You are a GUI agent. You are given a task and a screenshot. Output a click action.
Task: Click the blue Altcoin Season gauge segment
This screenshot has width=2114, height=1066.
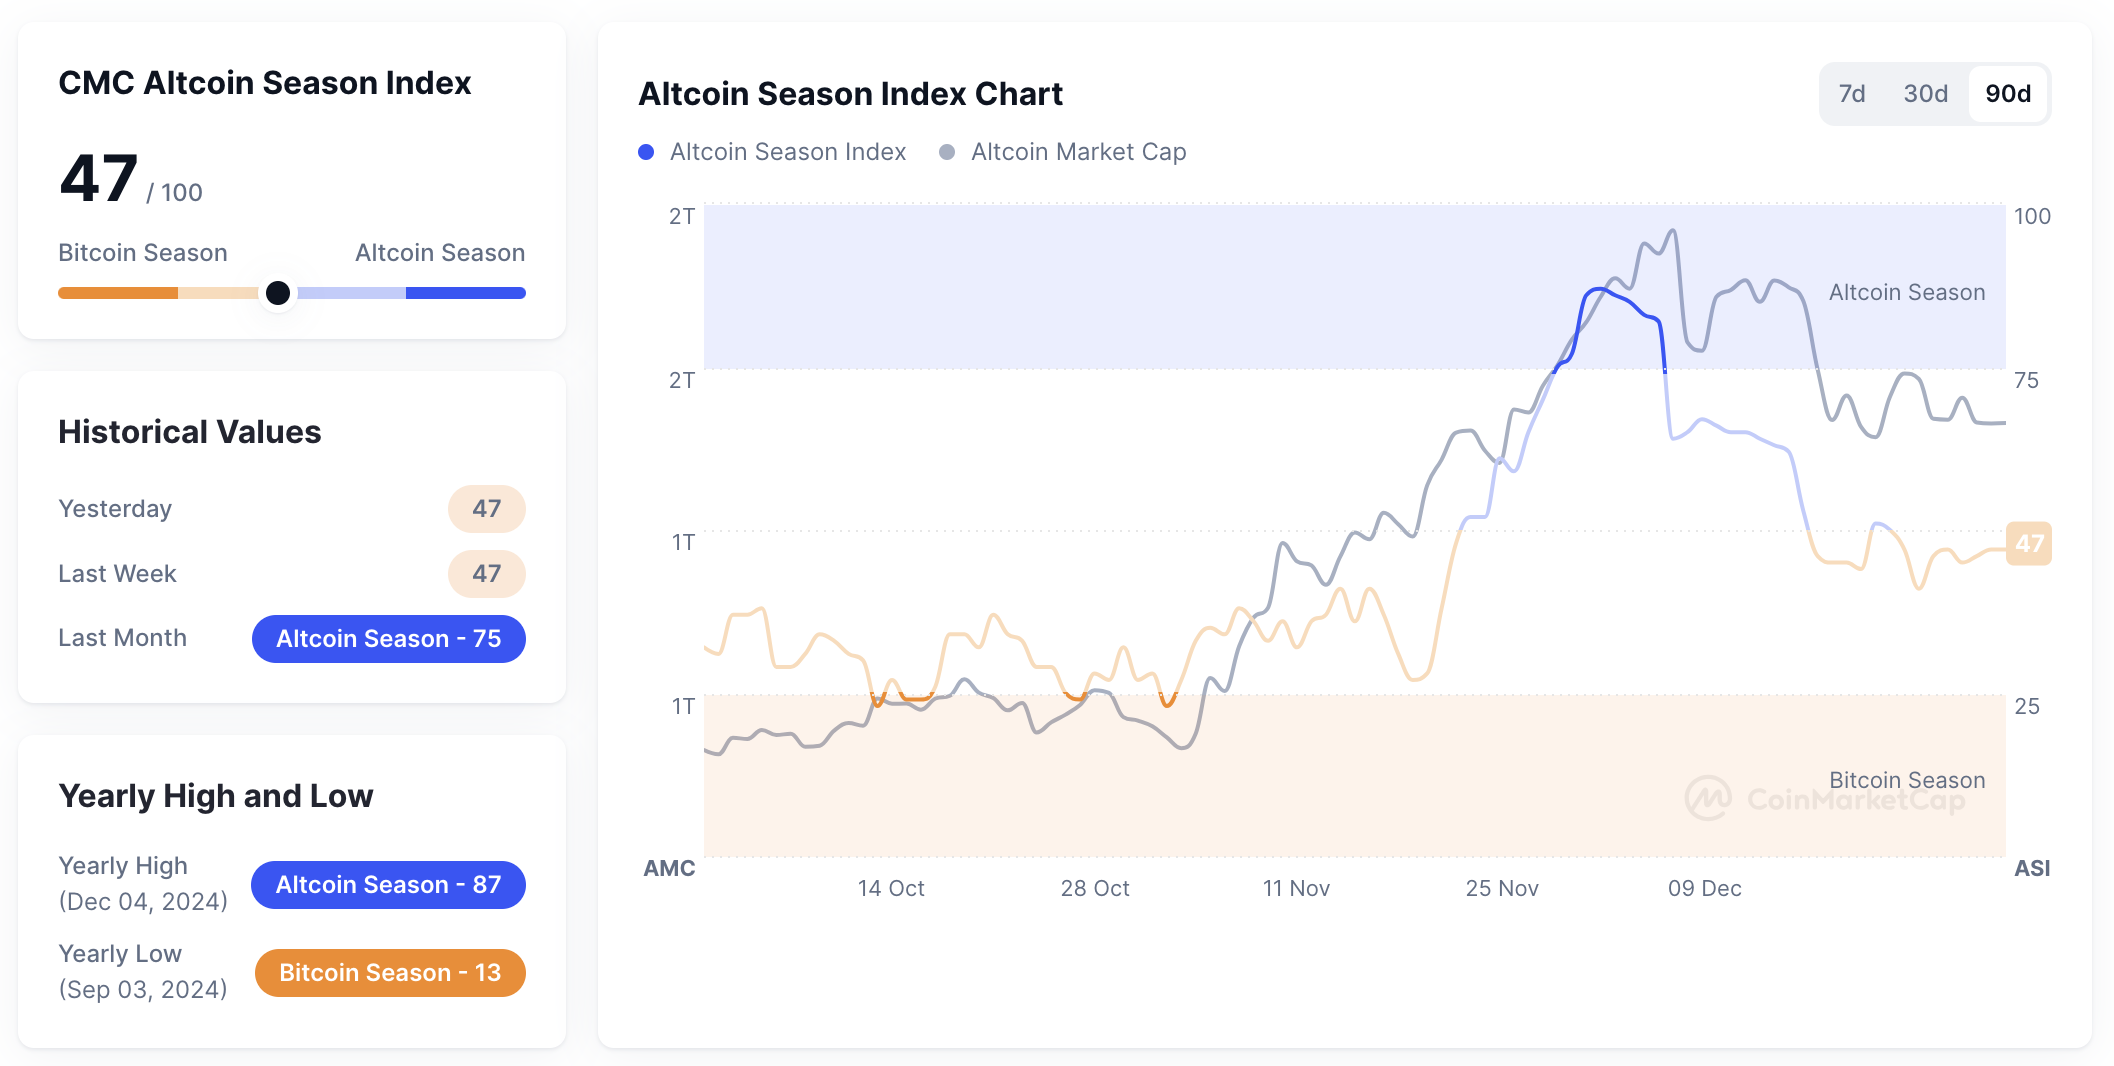(465, 293)
